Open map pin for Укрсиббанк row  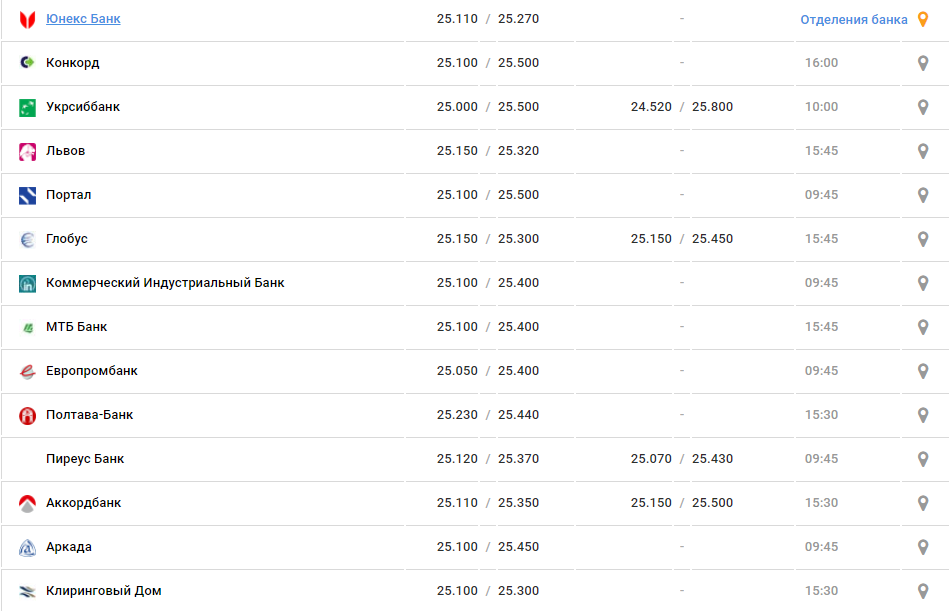point(923,107)
